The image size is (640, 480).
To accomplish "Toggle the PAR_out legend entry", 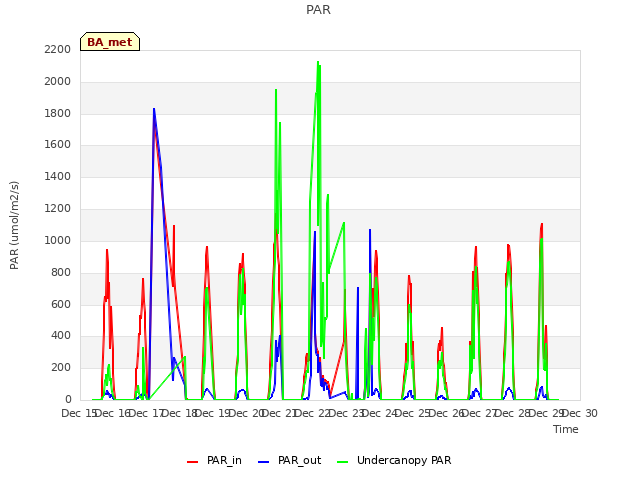I will (289, 460).
